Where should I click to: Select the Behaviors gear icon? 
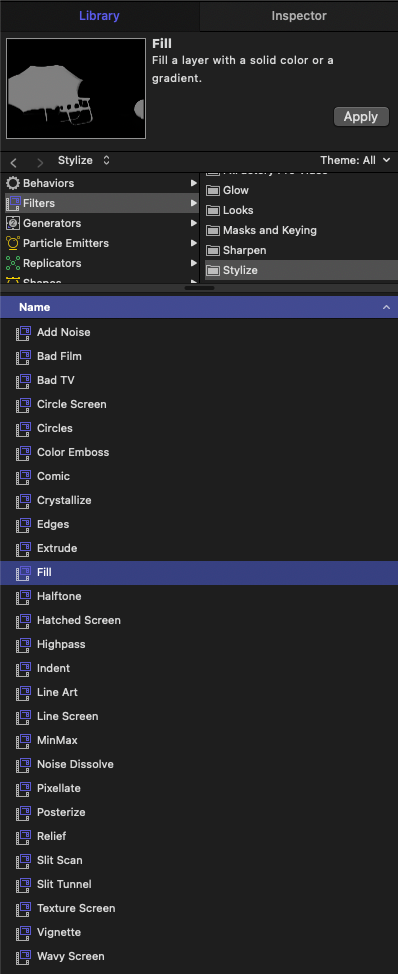pos(13,183)
